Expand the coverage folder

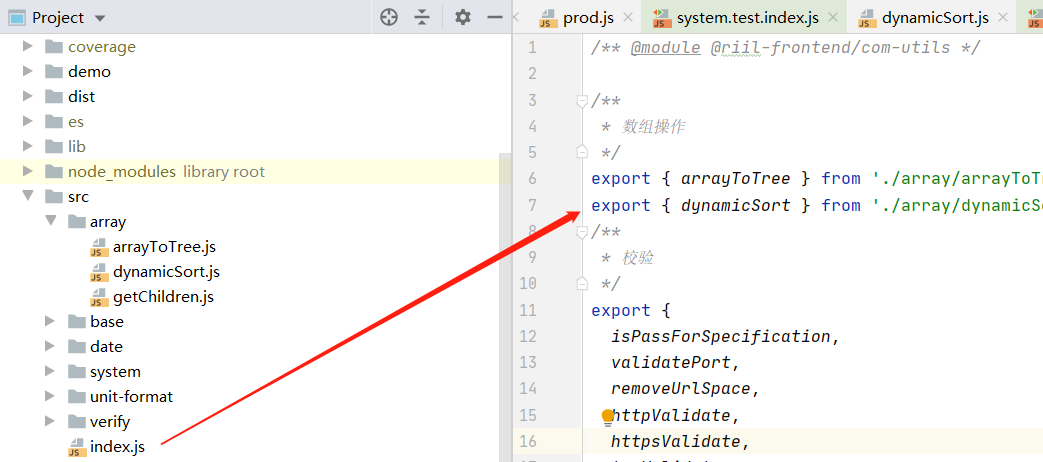(x=28, y=47)
